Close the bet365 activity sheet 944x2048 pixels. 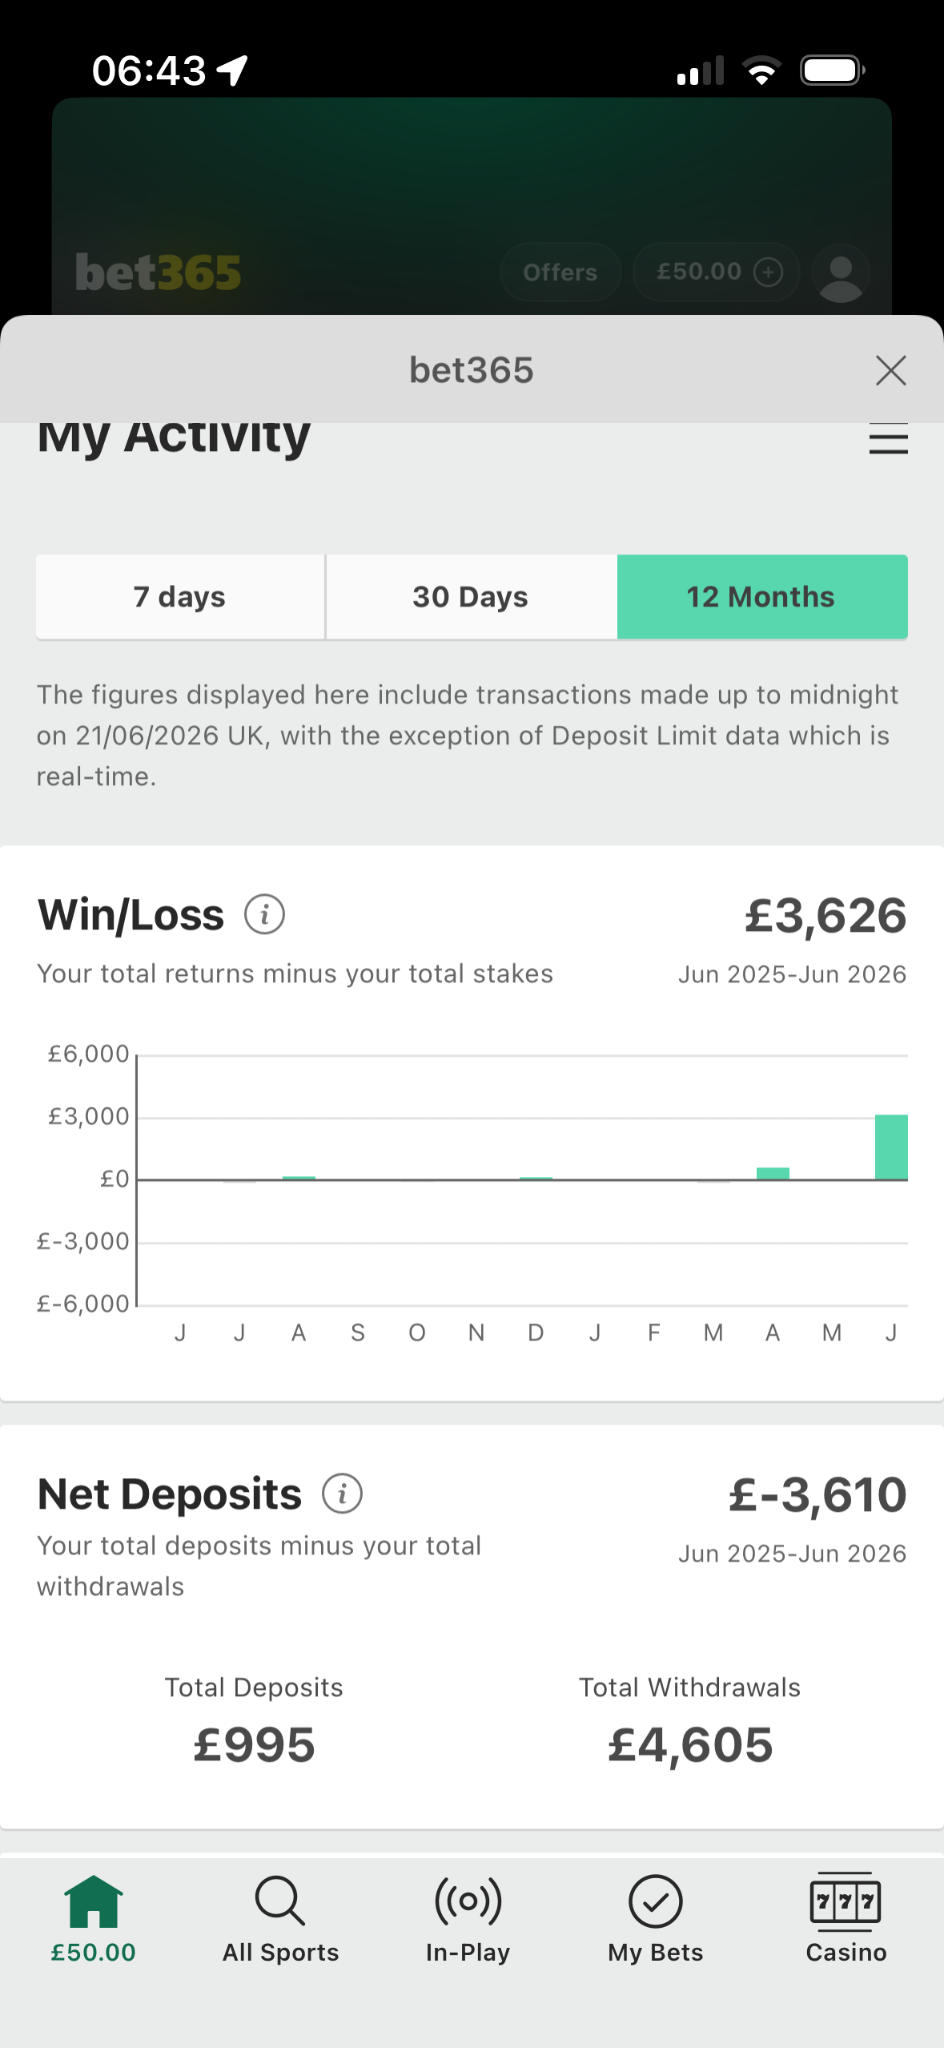(x=890, y=370)
